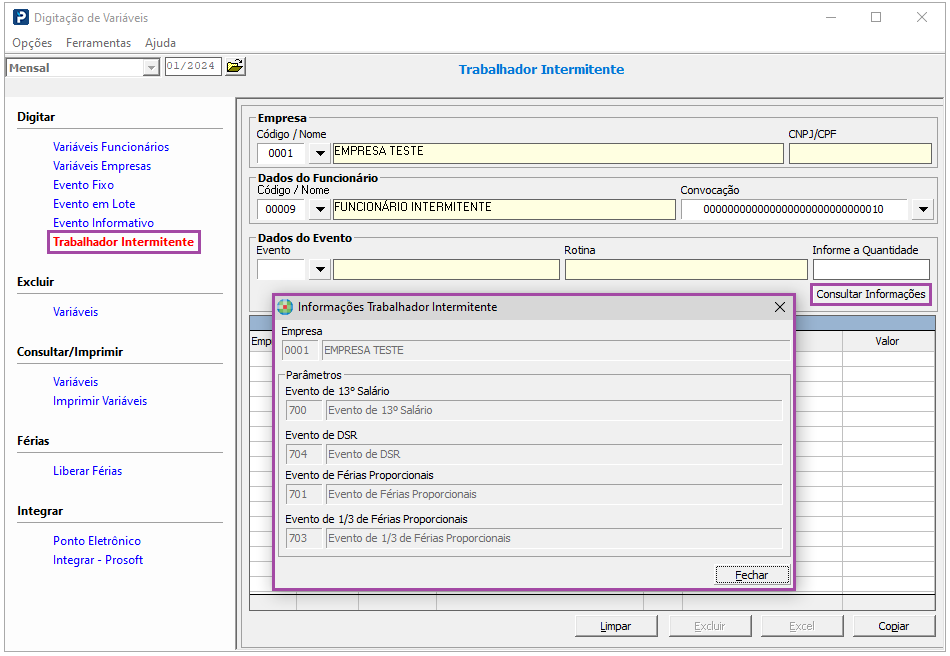Screen dimensions: 950x656
Task: Click the Evento de DSR code 704
Action: 304,454
